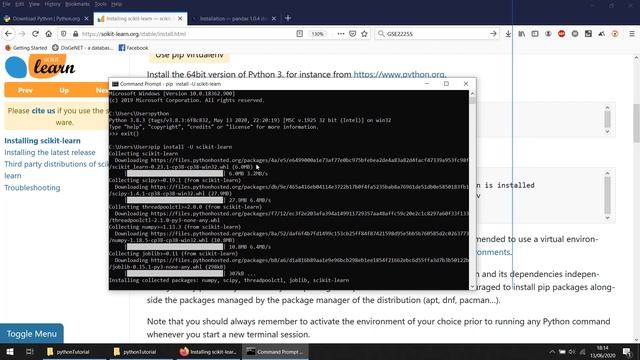The image size is (640, 360).
Task: Go back with the Firefox back arrow
Action: tap(8, 34)
